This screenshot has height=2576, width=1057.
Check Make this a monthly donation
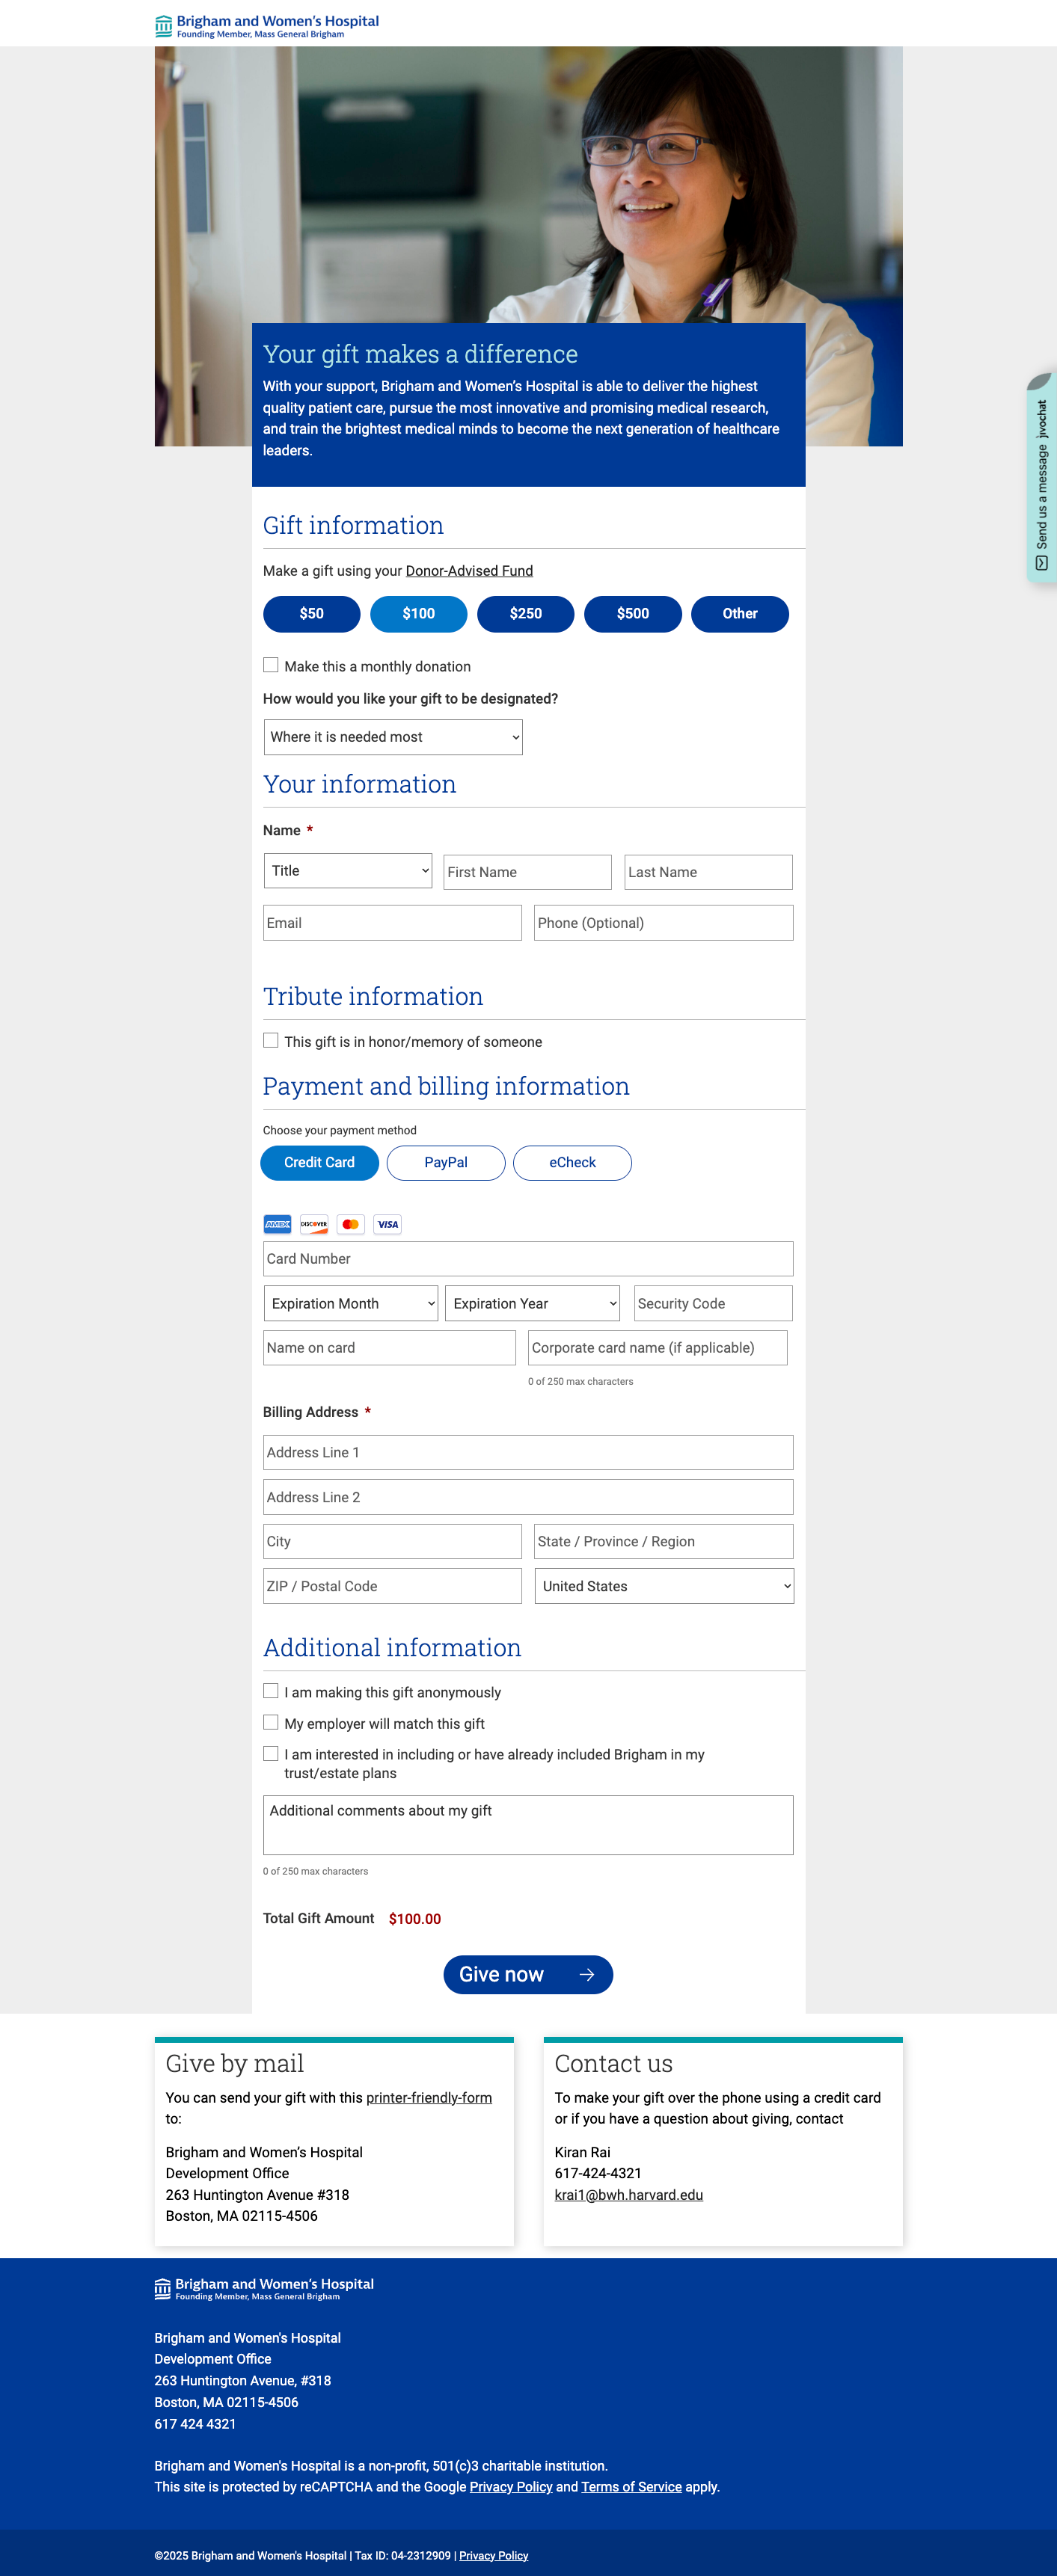(271, 665)
